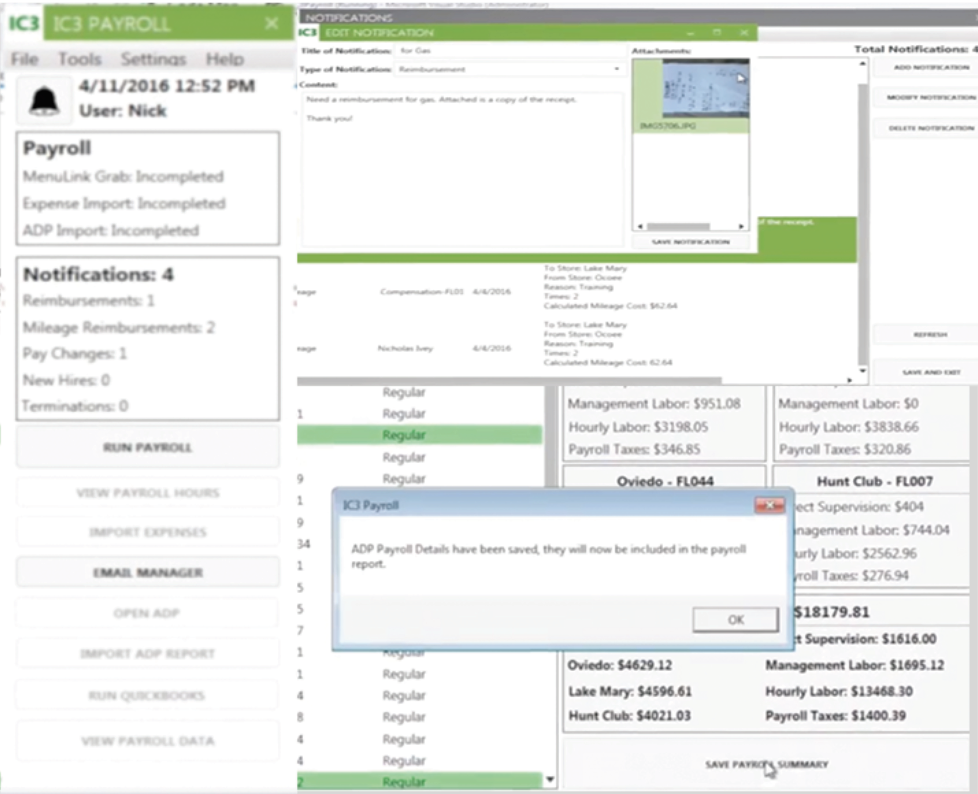Open the Tools menu
This screenshot has height=794, width=978.
(79, 59)
